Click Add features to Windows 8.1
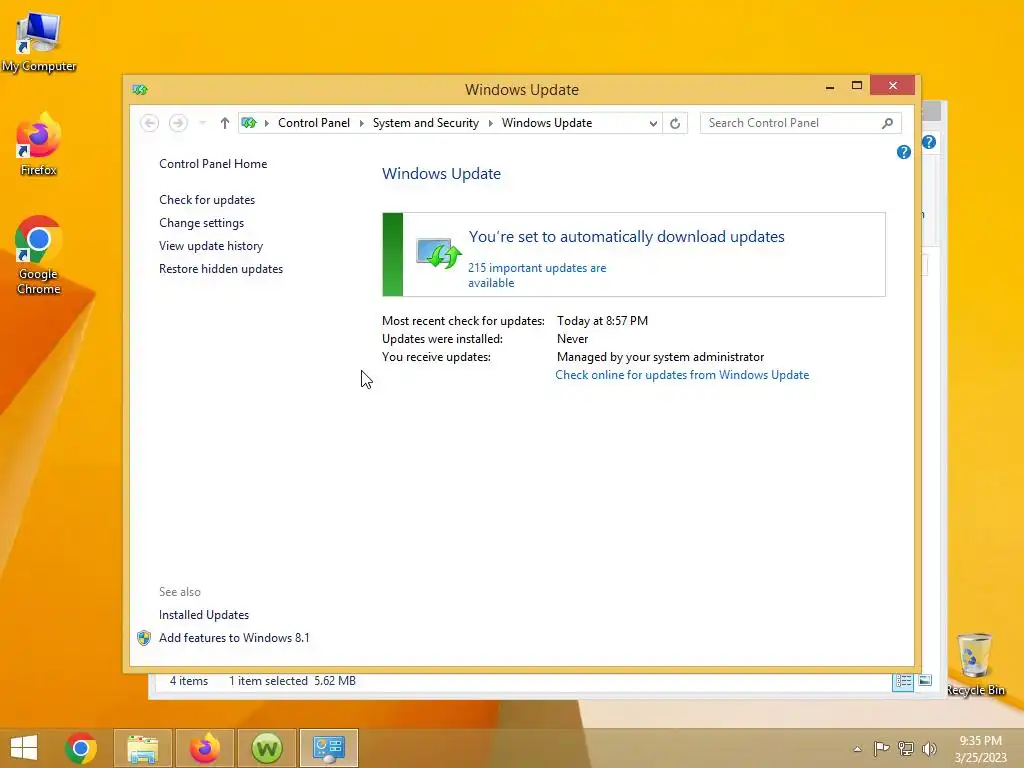This screenshot has height=768, width=1024. click(234, 637)
